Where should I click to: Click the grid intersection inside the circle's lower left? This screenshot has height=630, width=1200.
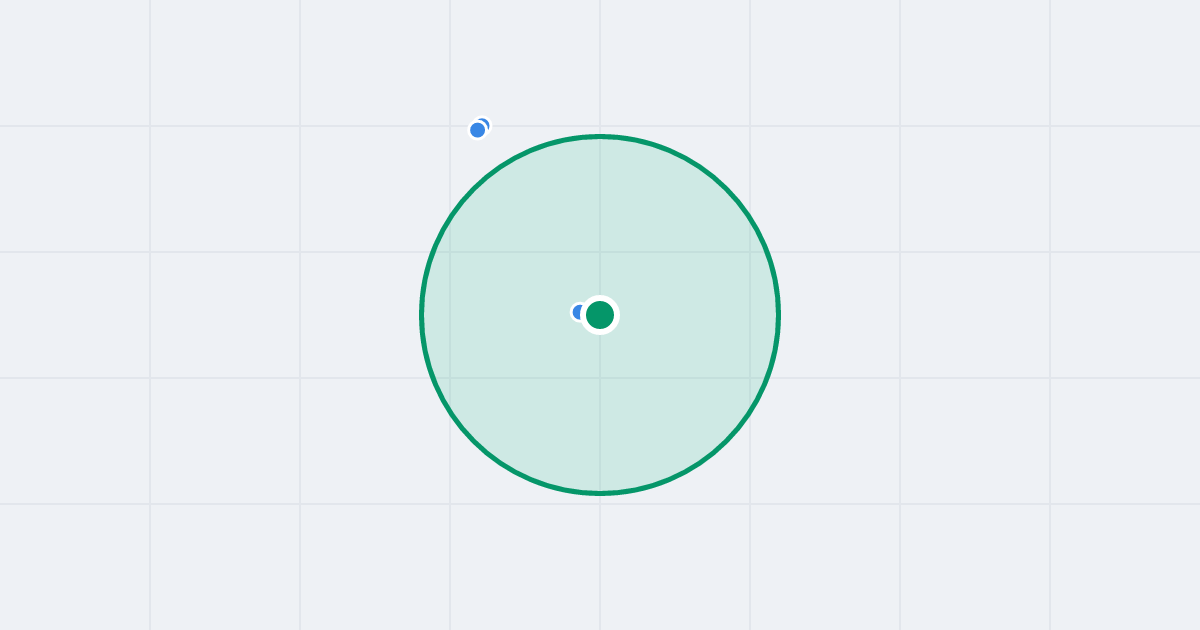click(x=450, y=378)
